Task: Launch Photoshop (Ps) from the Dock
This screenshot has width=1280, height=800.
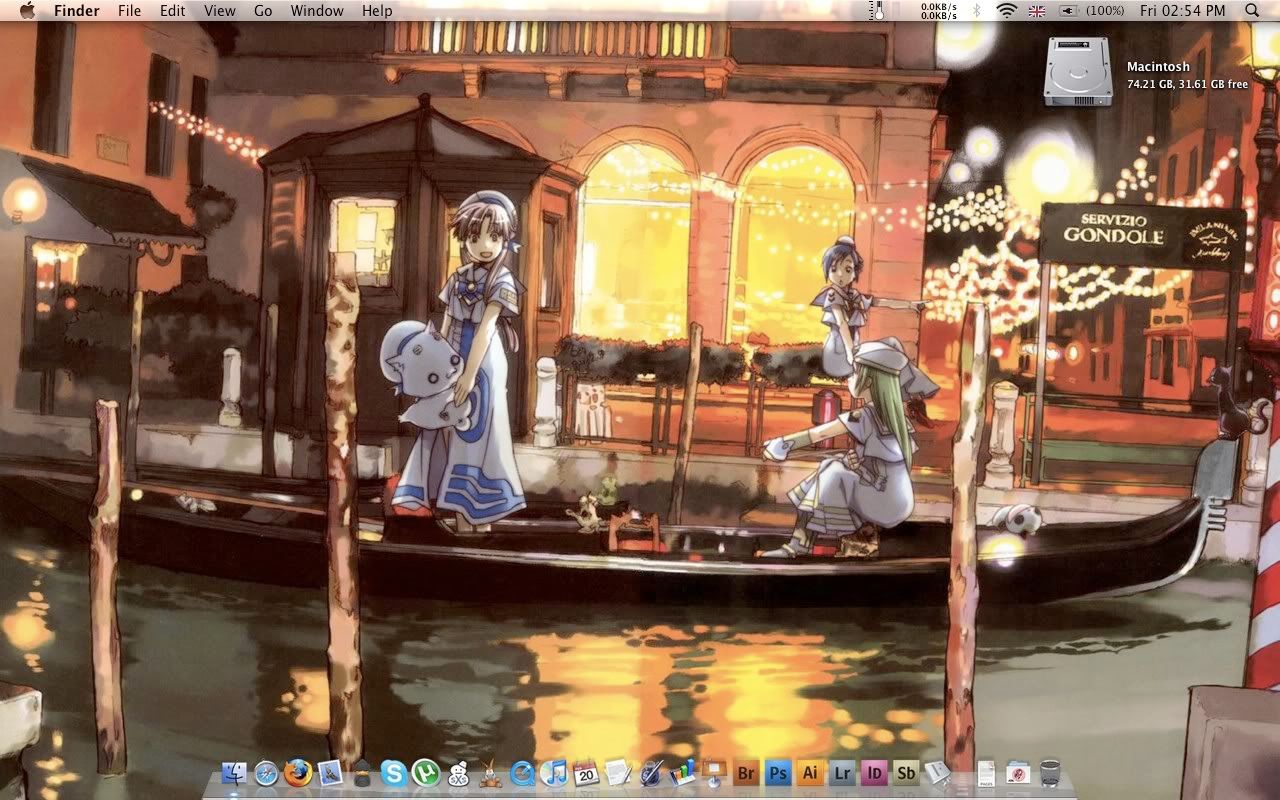Action: point(778,773)
